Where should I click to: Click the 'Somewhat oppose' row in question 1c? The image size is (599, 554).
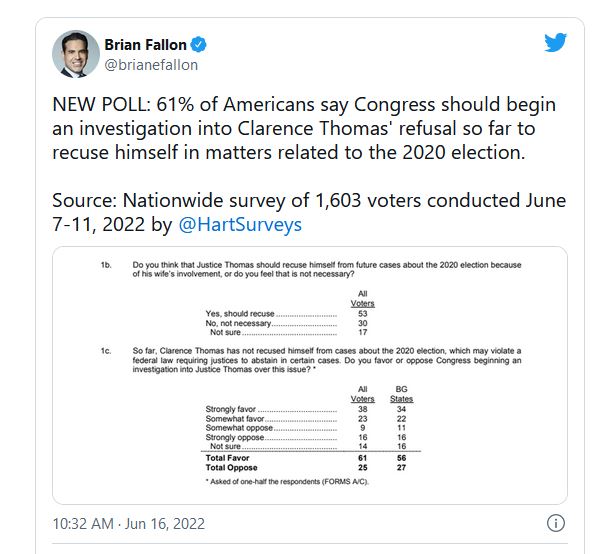tap(306, 428)
